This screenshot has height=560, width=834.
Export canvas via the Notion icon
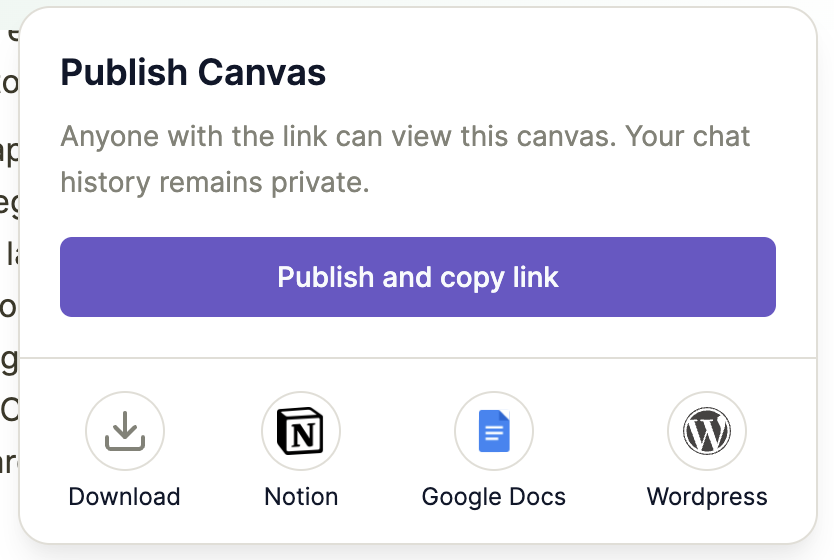click(301, 431)
